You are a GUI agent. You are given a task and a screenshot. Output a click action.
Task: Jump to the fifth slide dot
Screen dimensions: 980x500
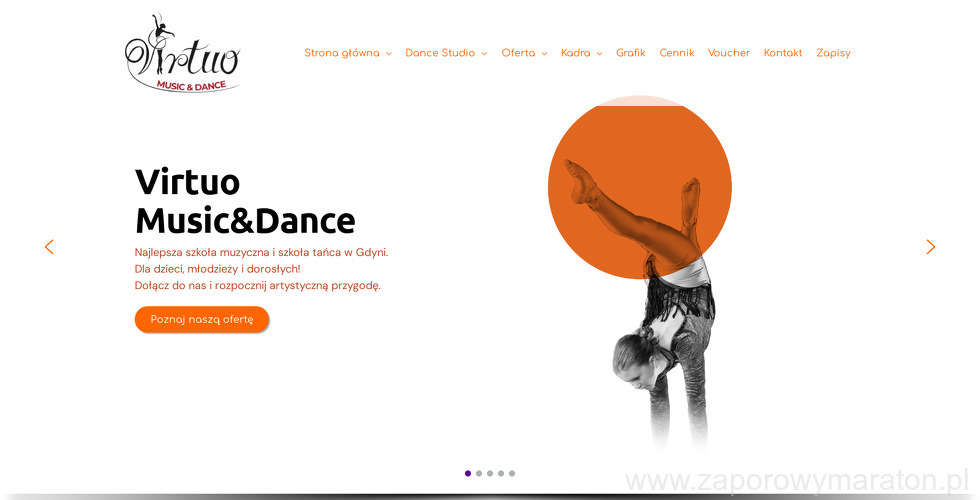512,473
